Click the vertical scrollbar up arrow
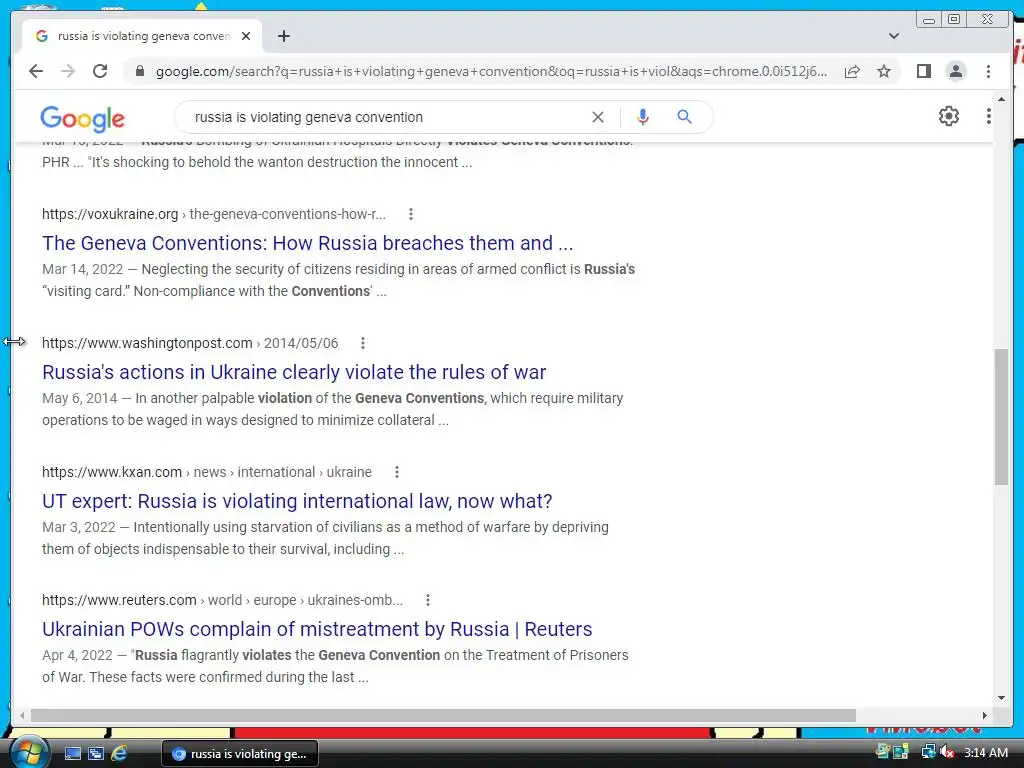 click(1001, 100)
